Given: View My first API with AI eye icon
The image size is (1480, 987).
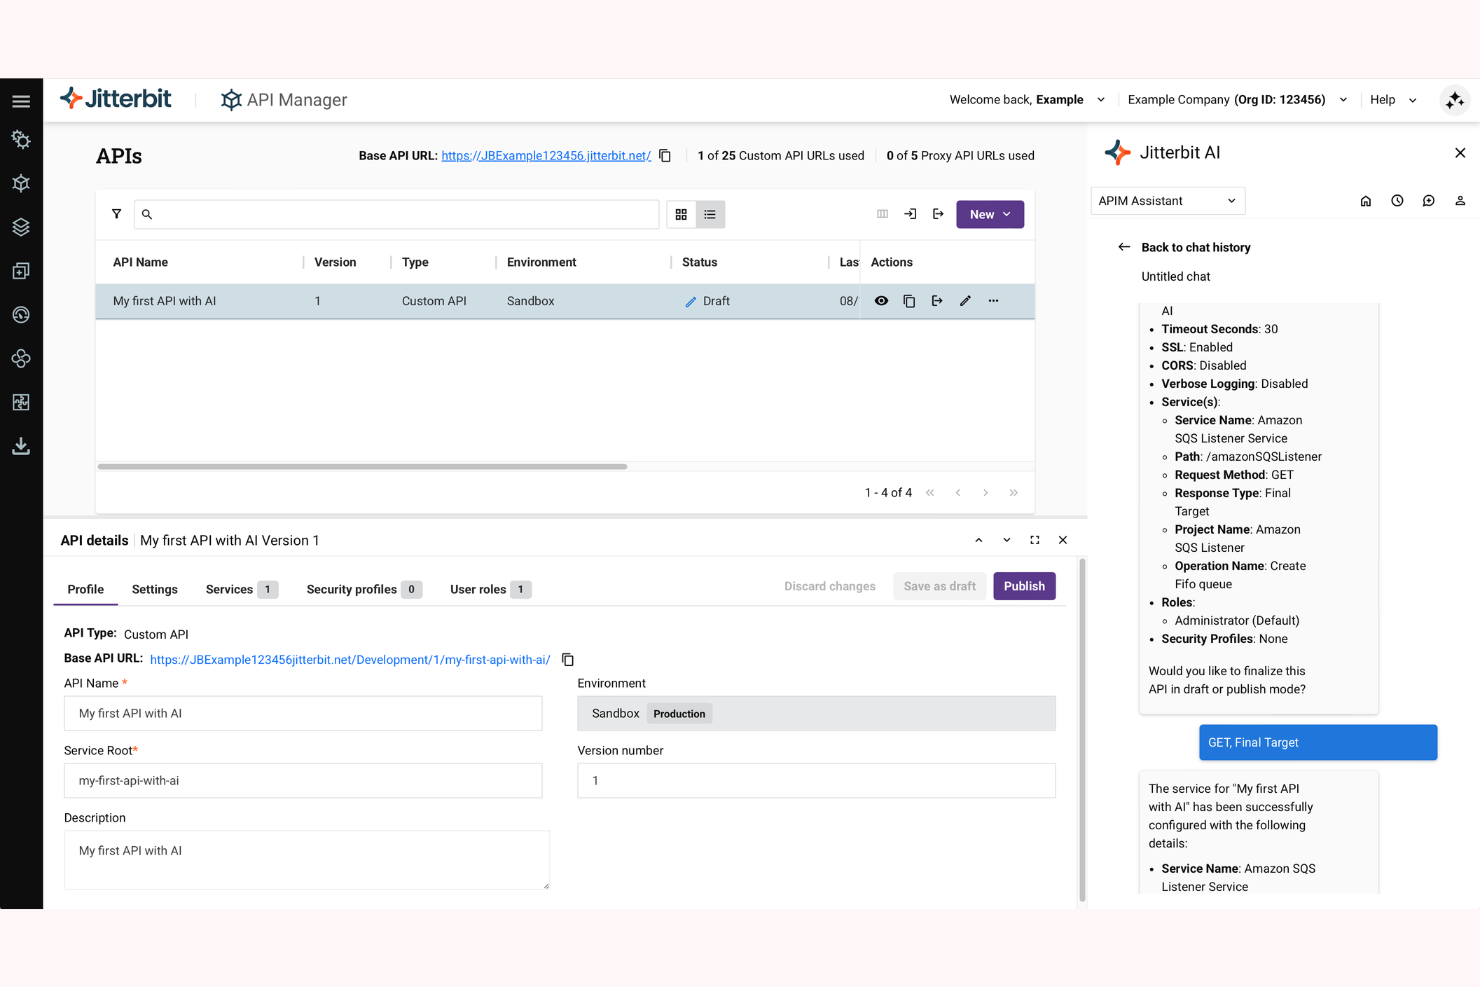Looking at the screenshot, I should [881, 301].
